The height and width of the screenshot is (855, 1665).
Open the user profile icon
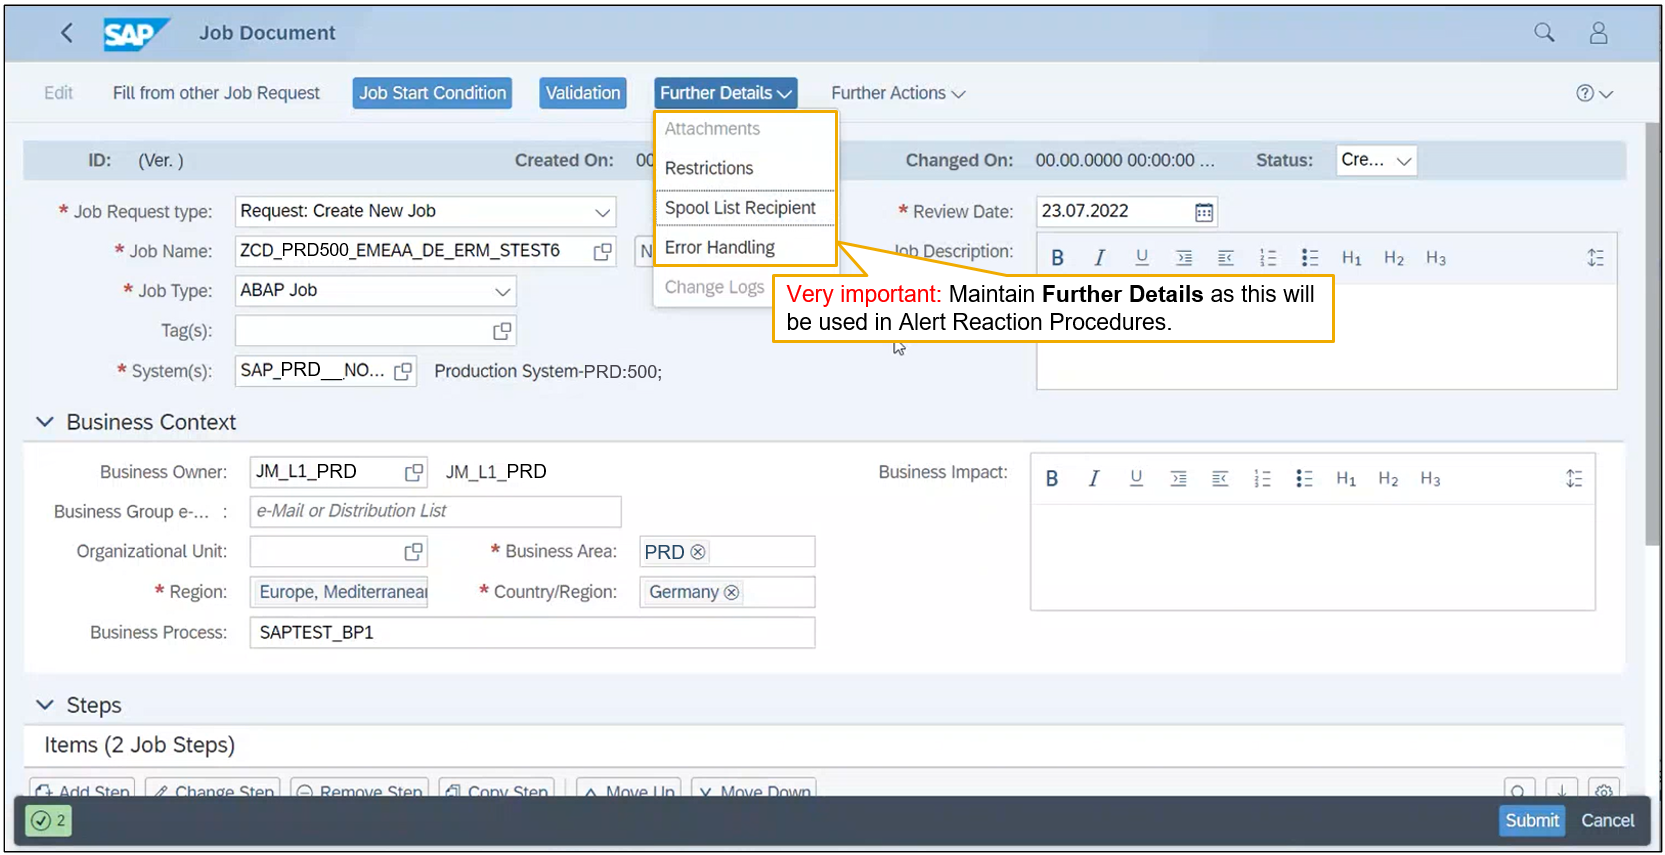(x=1598, y=33)
